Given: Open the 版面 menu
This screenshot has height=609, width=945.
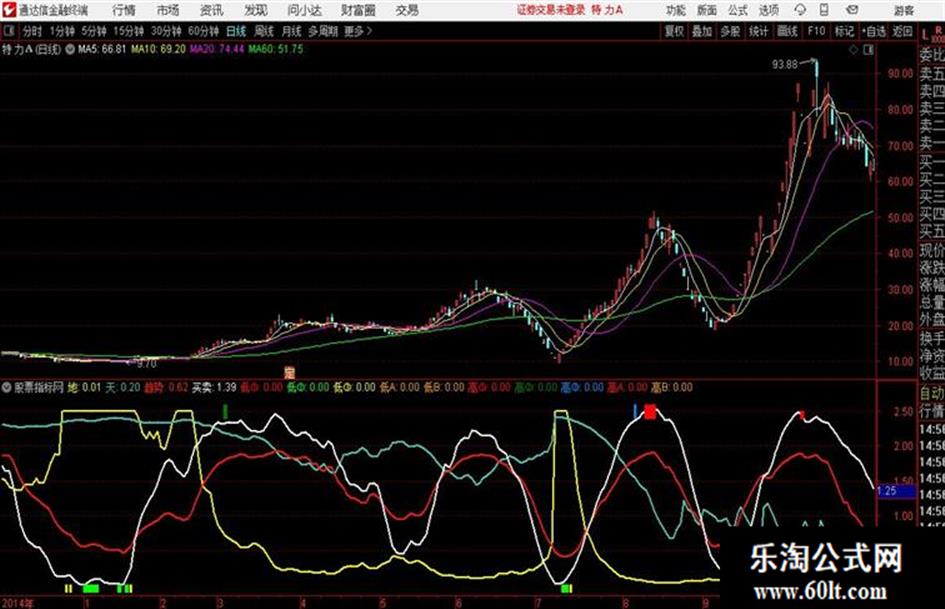Looking at the screenshot, I should tap(707, 10).
